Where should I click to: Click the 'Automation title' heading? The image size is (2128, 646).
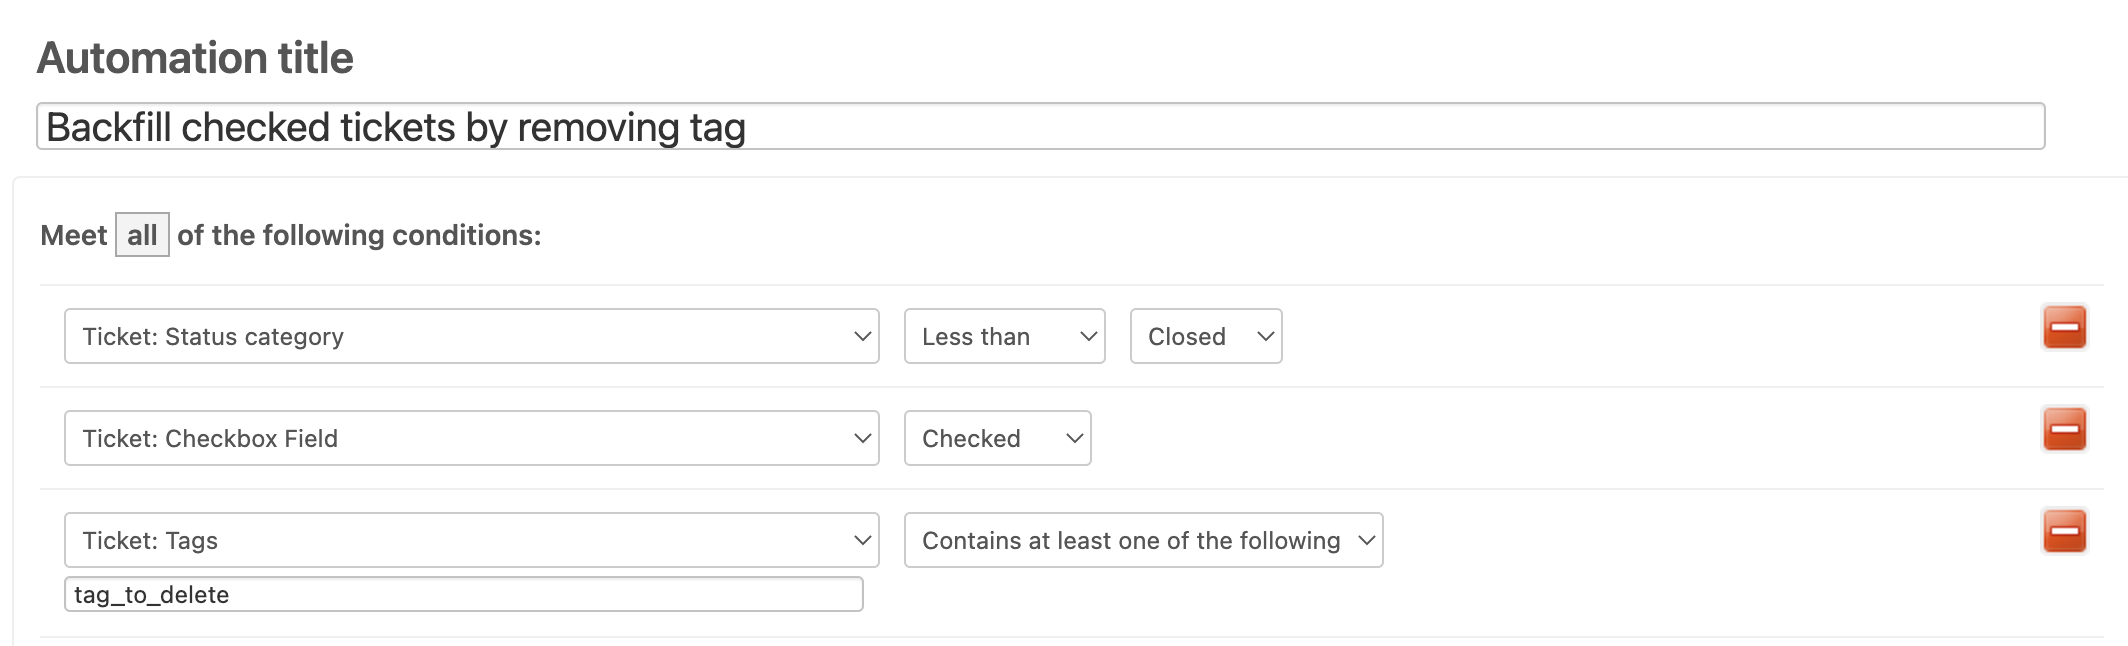195,58
